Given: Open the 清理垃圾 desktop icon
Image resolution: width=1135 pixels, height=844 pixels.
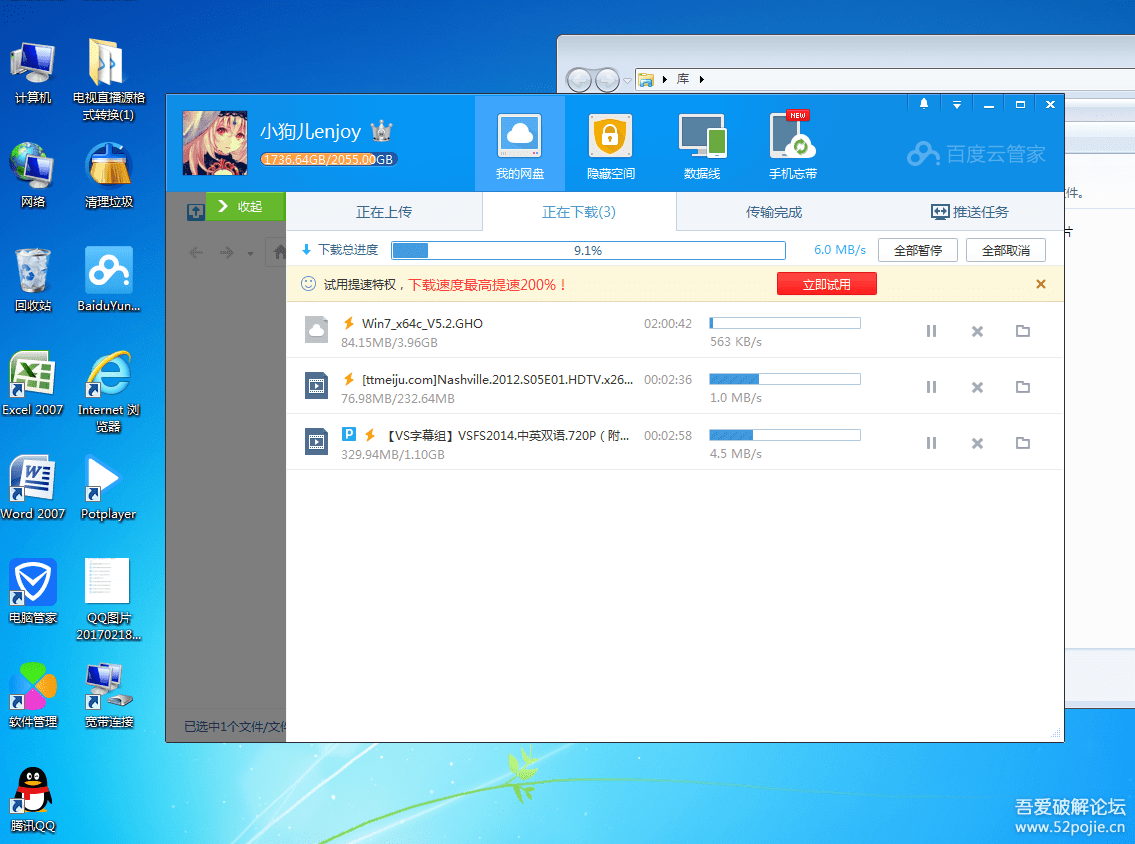Looking at the screenshot, I should (109, 175).
